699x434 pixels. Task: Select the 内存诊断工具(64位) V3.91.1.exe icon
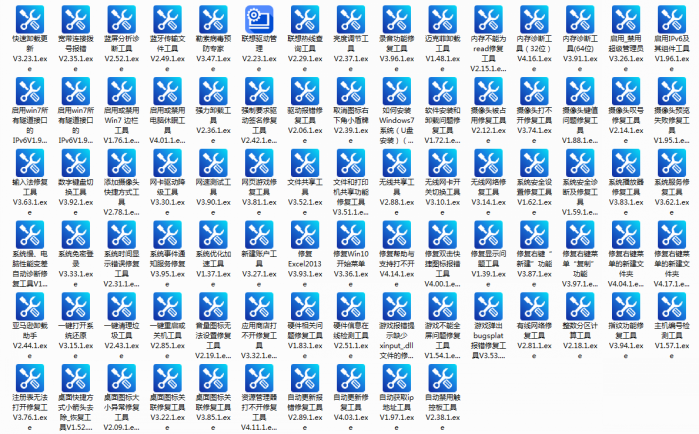(x=580, y=20)
